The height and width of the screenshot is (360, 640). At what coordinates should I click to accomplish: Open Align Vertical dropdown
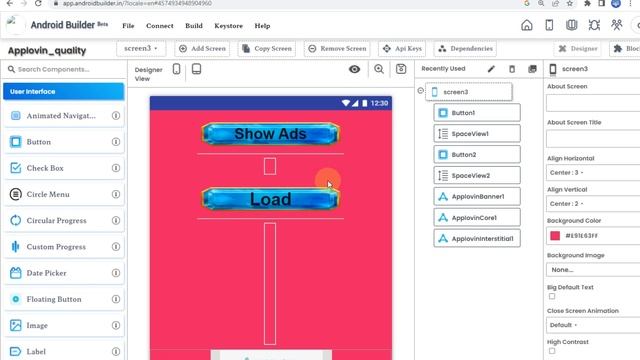pyautogui.click(x=593, y=204)
